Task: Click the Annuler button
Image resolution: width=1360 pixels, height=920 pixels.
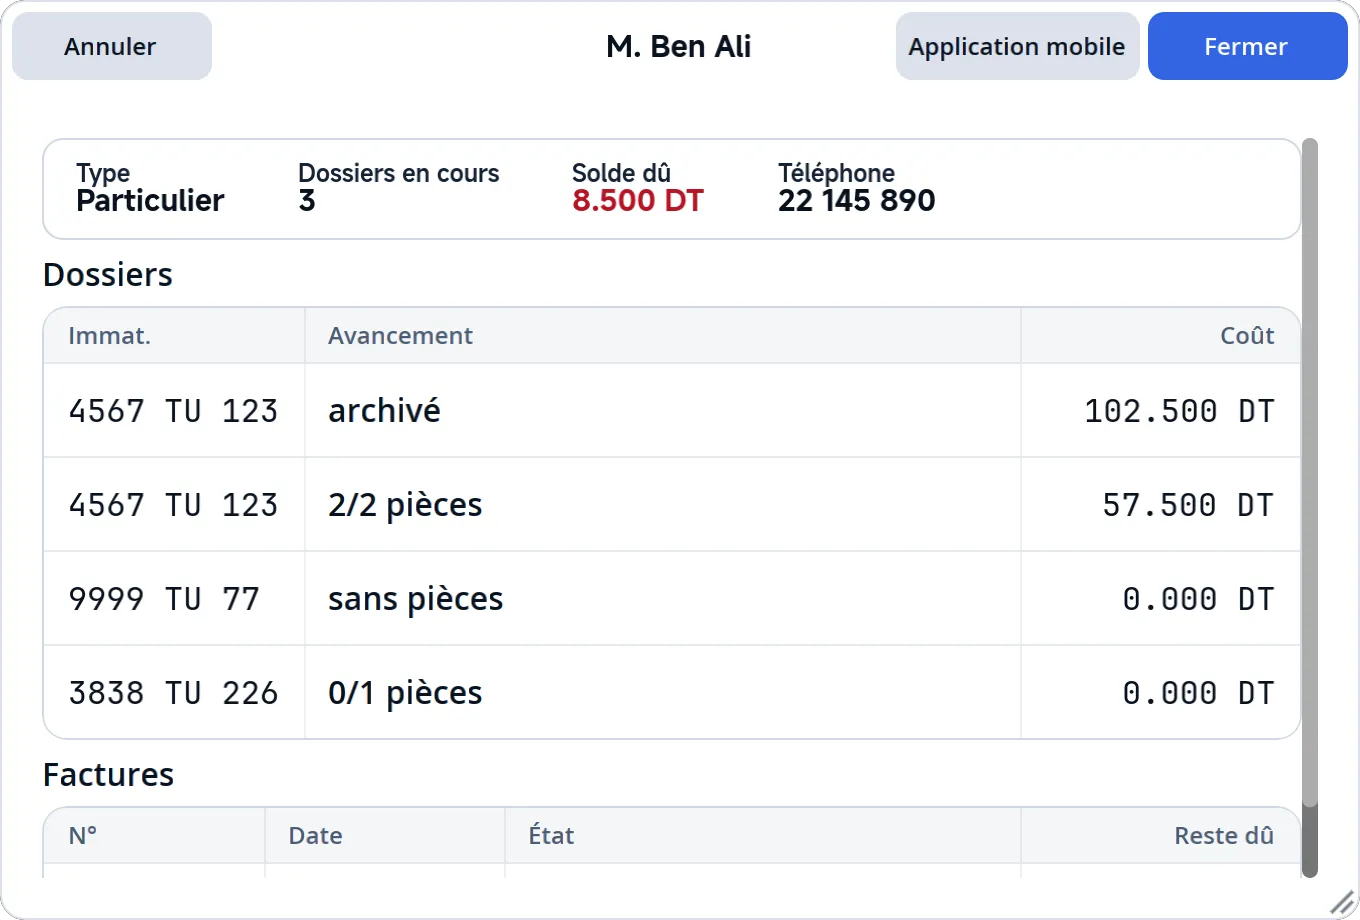Action: [112, 46]
